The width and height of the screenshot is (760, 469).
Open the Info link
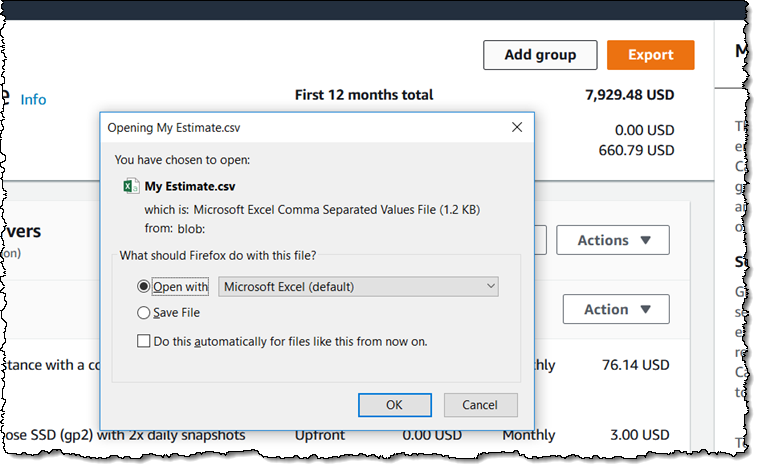pos(33,100)
